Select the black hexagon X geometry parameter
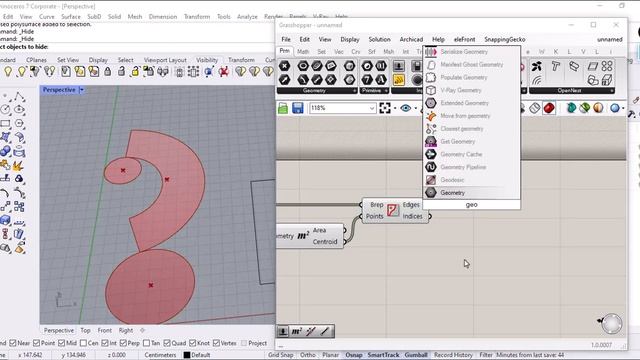Image resolution: width=640 pixels, height=360 pixels. (x=284, y=66)
